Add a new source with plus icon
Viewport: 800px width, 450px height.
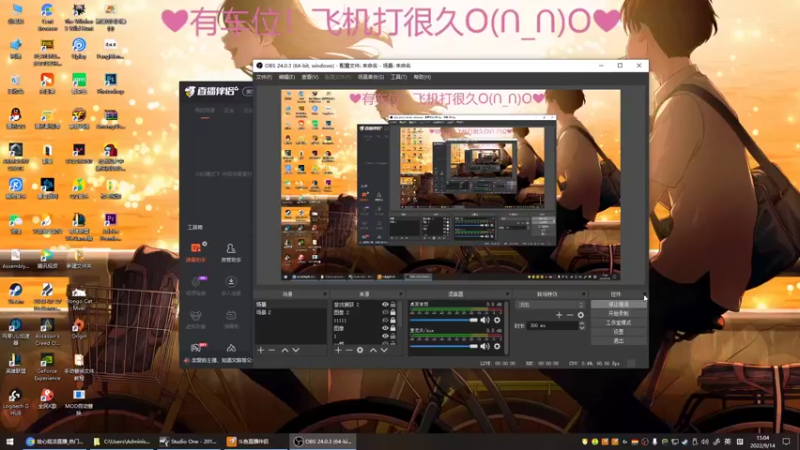338,350
